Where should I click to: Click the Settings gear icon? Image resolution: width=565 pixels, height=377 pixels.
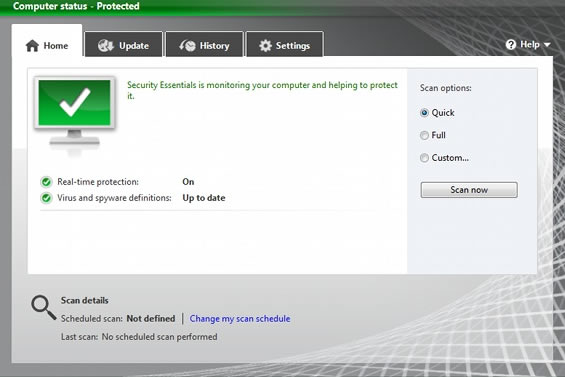coord(265,46)
